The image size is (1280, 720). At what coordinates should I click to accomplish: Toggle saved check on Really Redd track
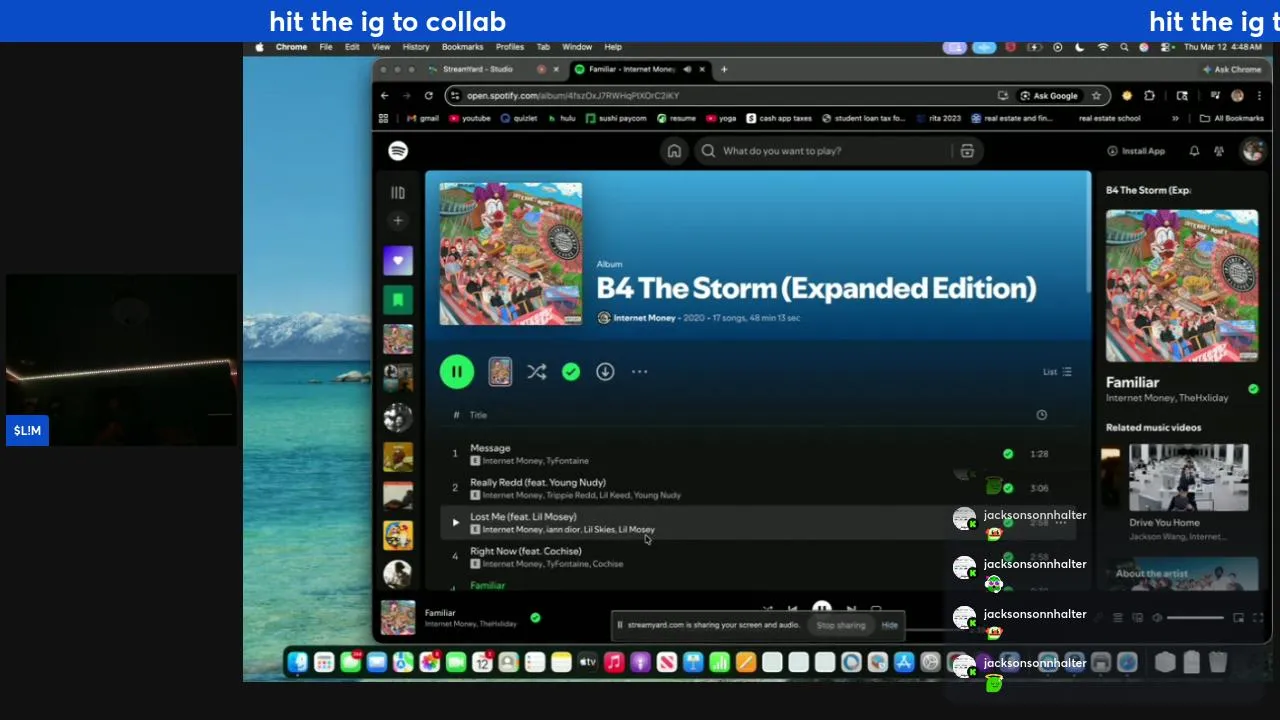pyautogui.click(x=1008, y=488)
